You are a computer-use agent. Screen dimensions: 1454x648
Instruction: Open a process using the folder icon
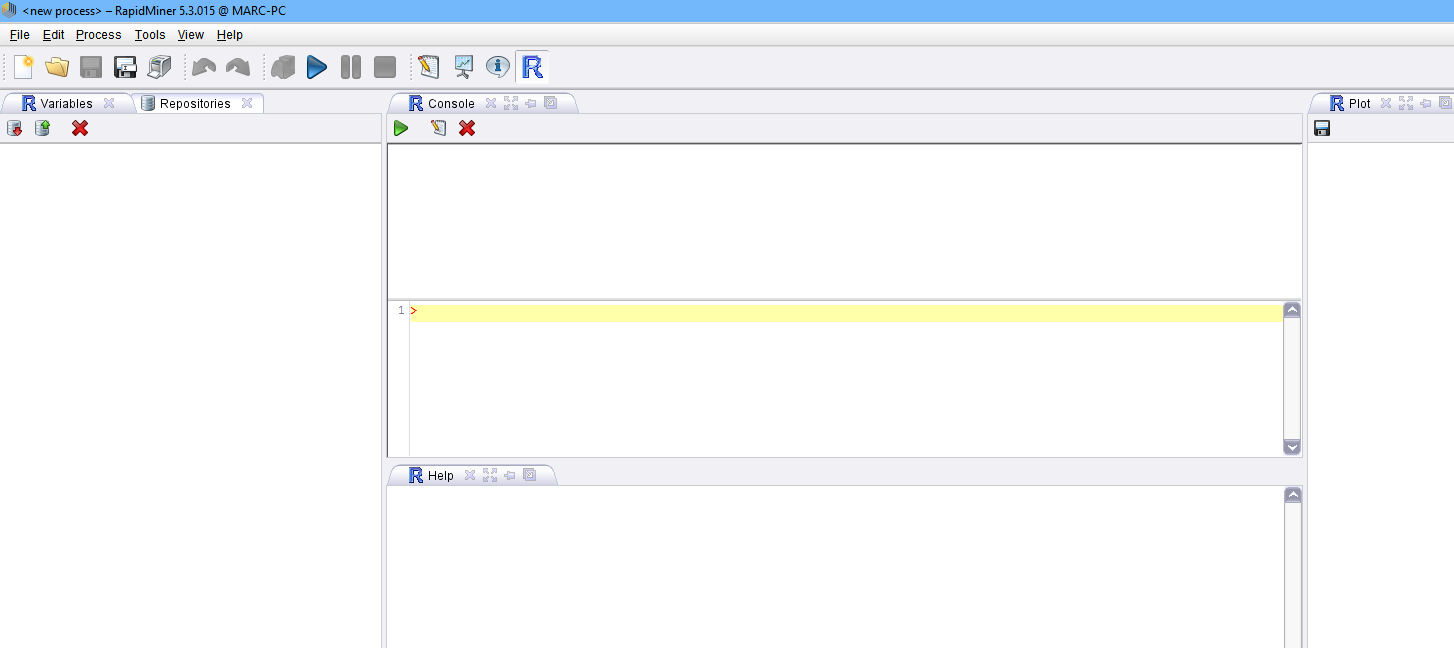point(57,67)
